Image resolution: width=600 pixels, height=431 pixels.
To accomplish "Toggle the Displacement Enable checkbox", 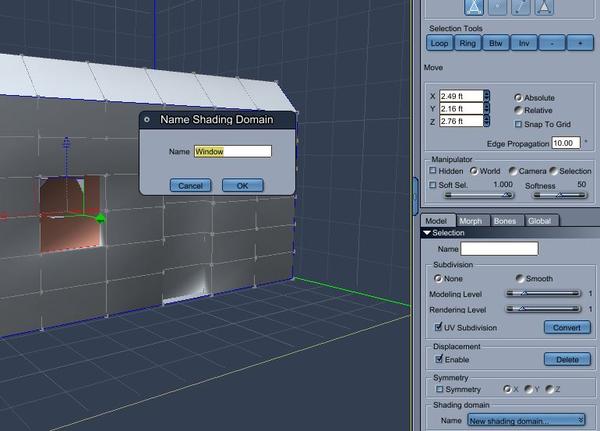I will click(x=439, y=359).
